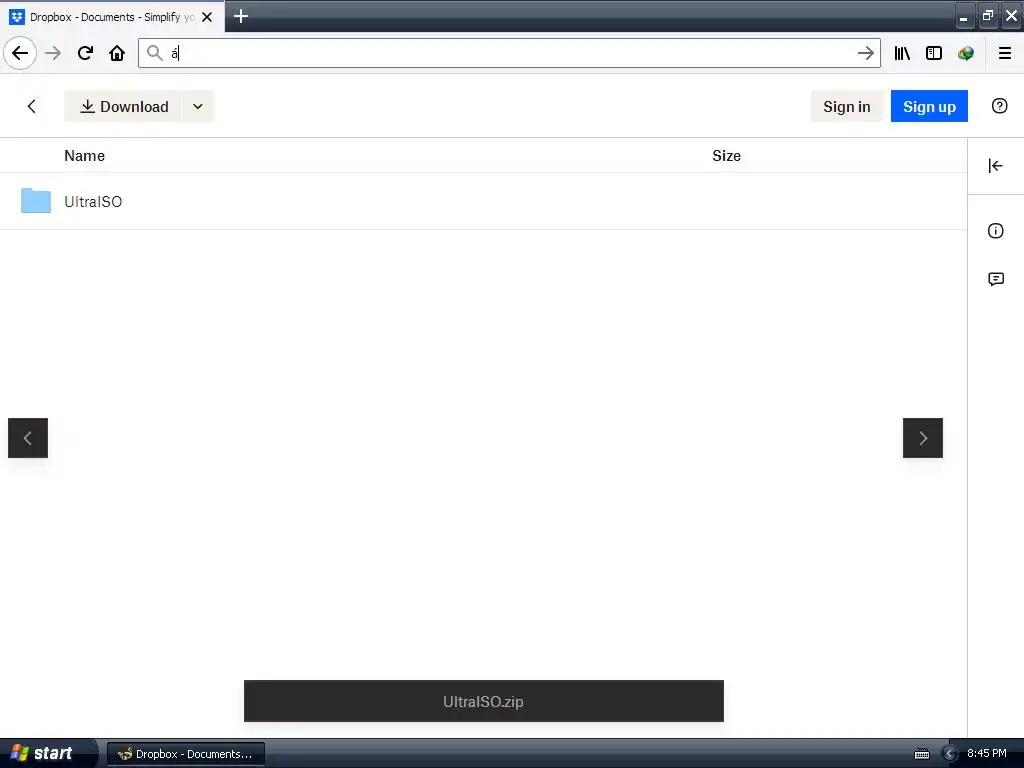The height and width of the screenshot is (768, 1024).
Task: Click the colorful extension icon in toolbar
Action: pos(966,53)
